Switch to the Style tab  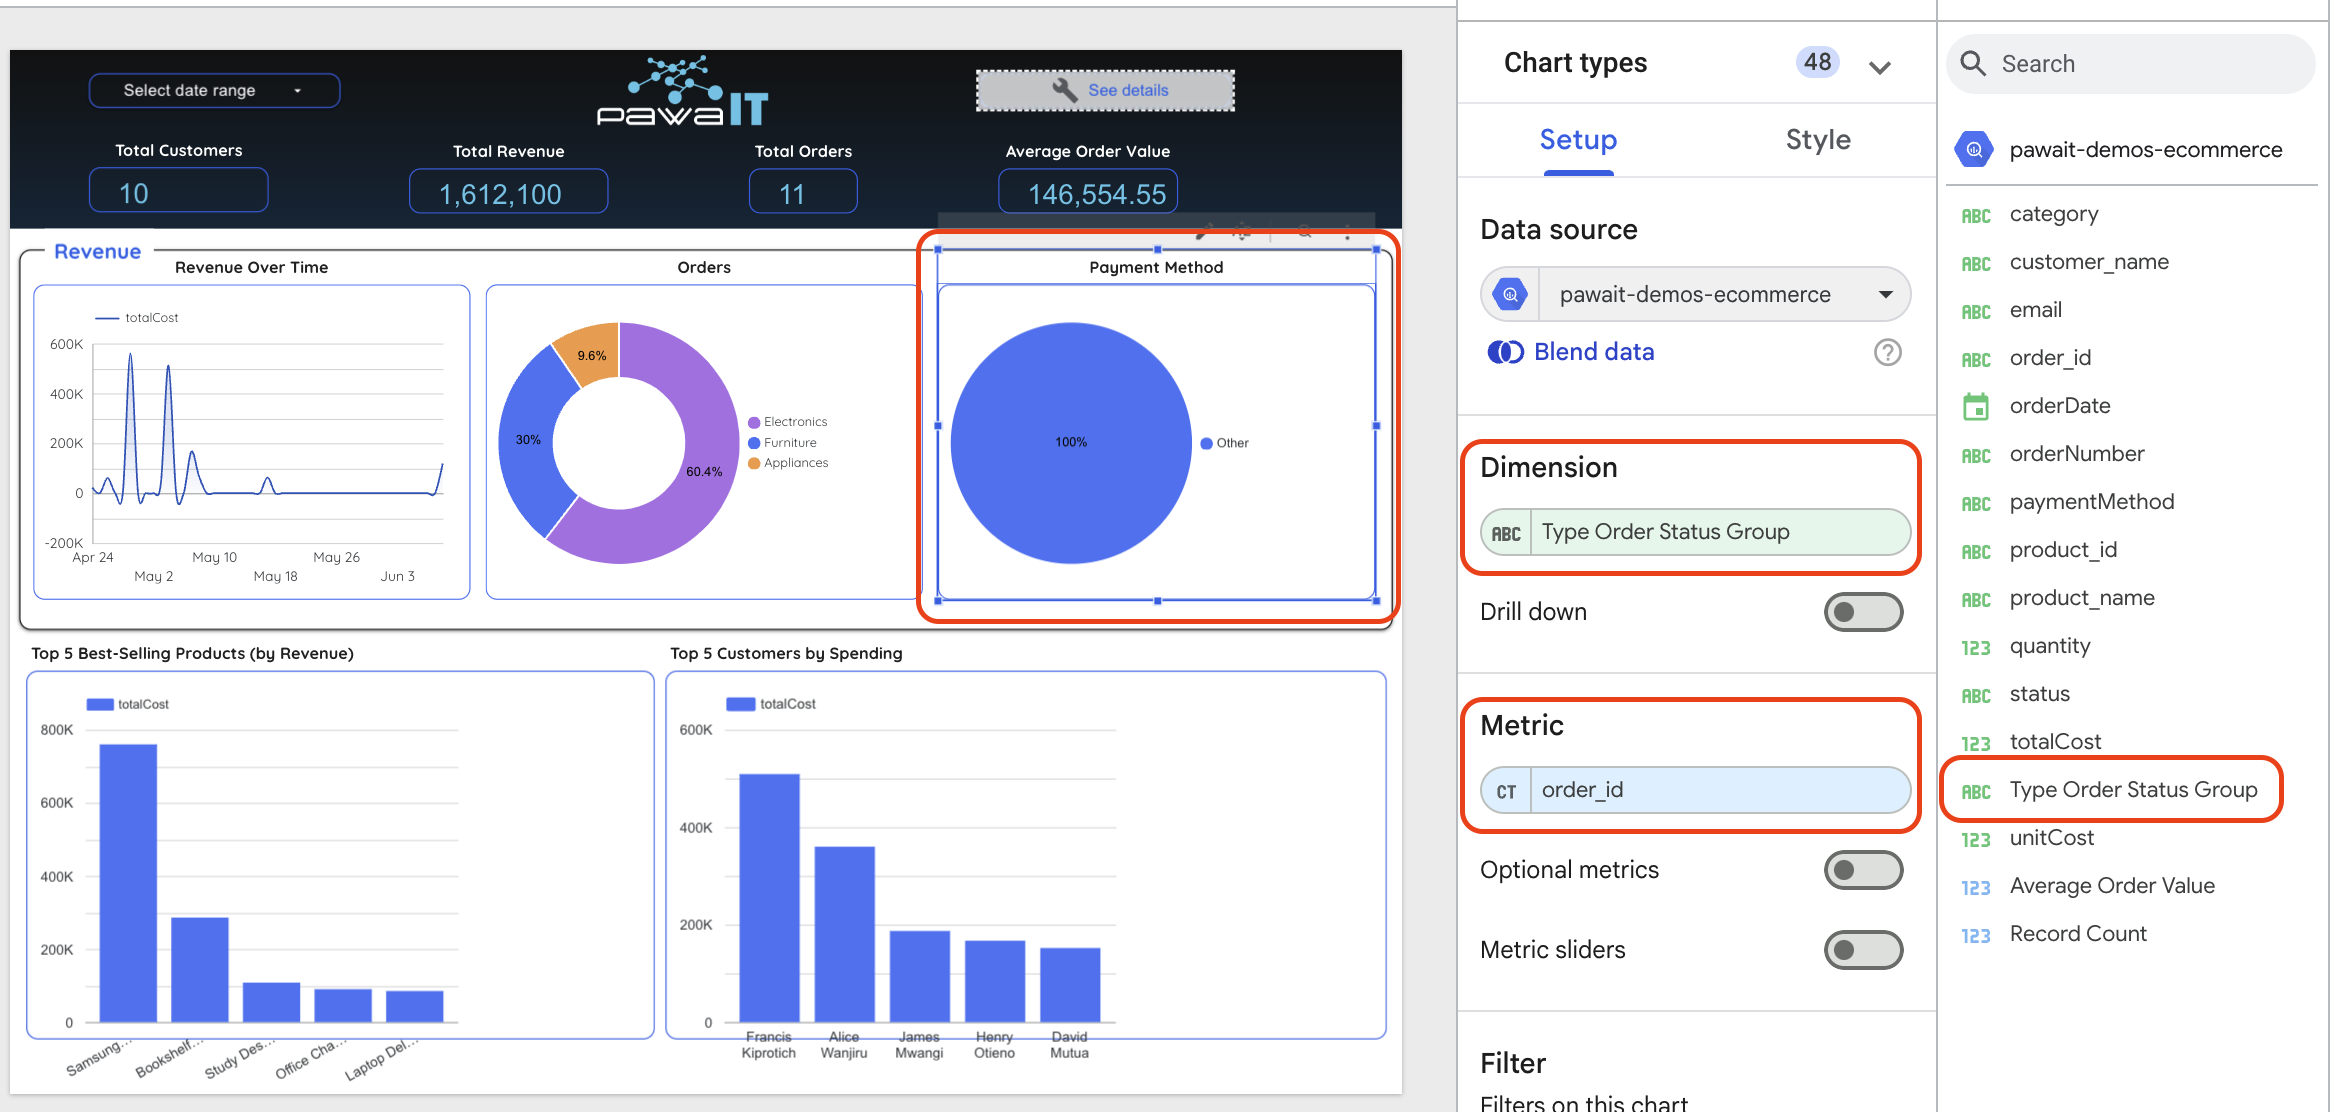point(1818,140)
